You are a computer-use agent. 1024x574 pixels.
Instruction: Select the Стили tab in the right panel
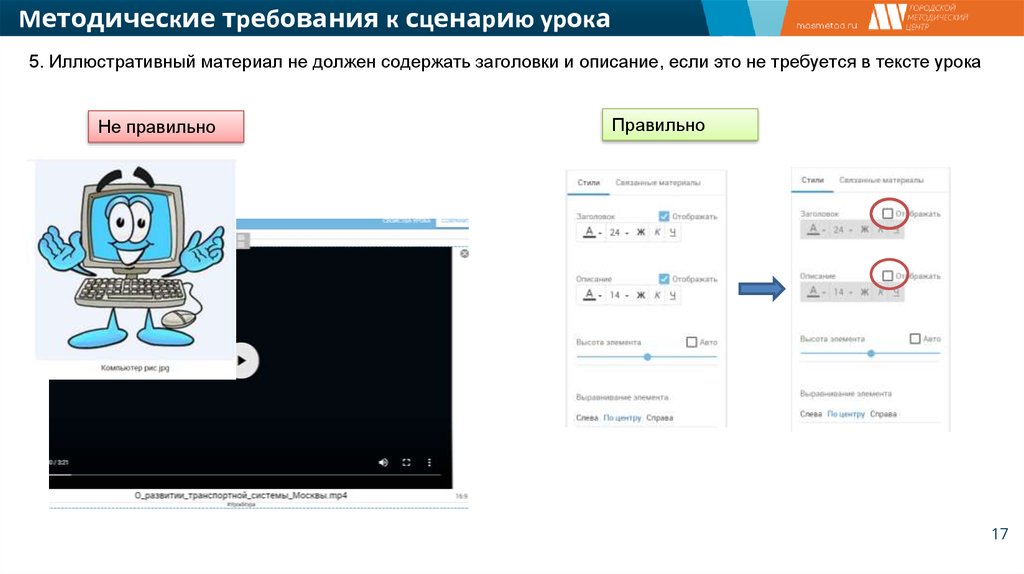(813, 180)
